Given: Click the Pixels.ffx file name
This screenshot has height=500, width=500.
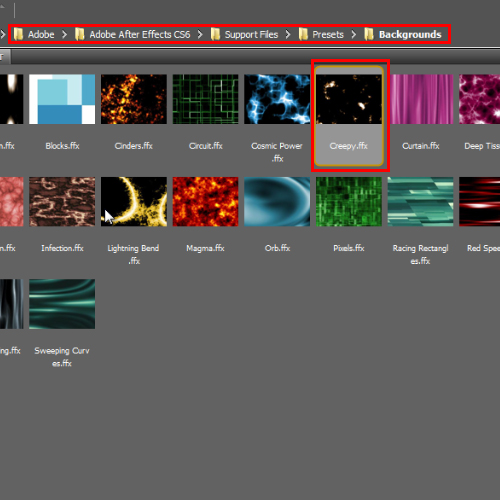Looking at the screenshot, I should coord(349,248).
